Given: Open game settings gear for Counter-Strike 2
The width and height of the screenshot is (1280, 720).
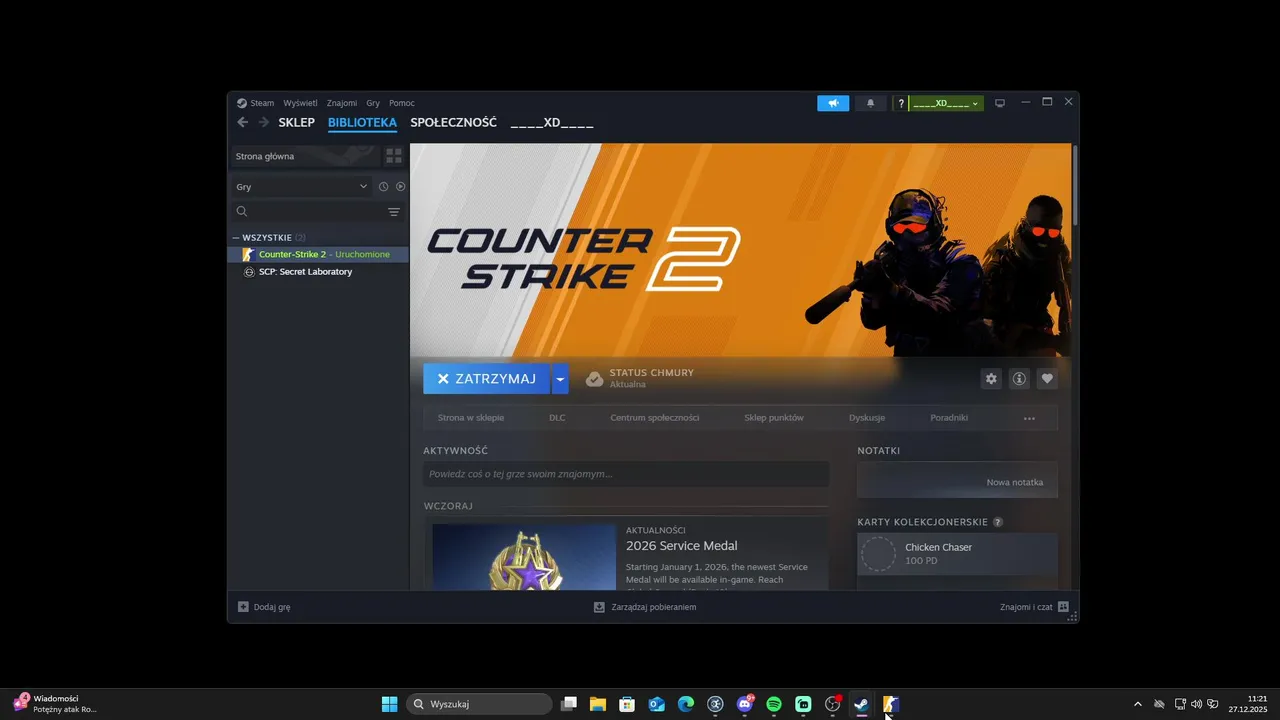Looking at the screenshot, I should click(x=991, y=379).
